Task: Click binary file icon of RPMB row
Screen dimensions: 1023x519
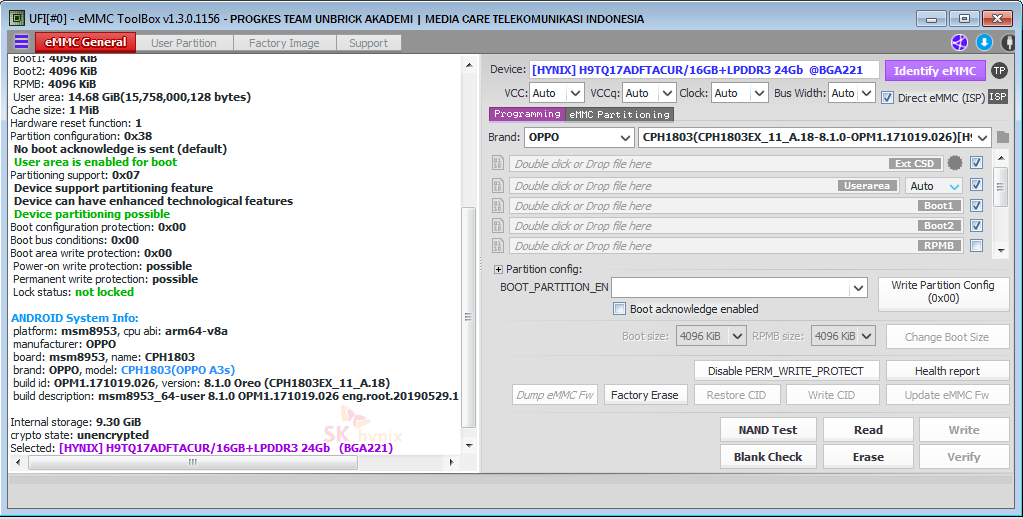Action: (x=498, y=246)
